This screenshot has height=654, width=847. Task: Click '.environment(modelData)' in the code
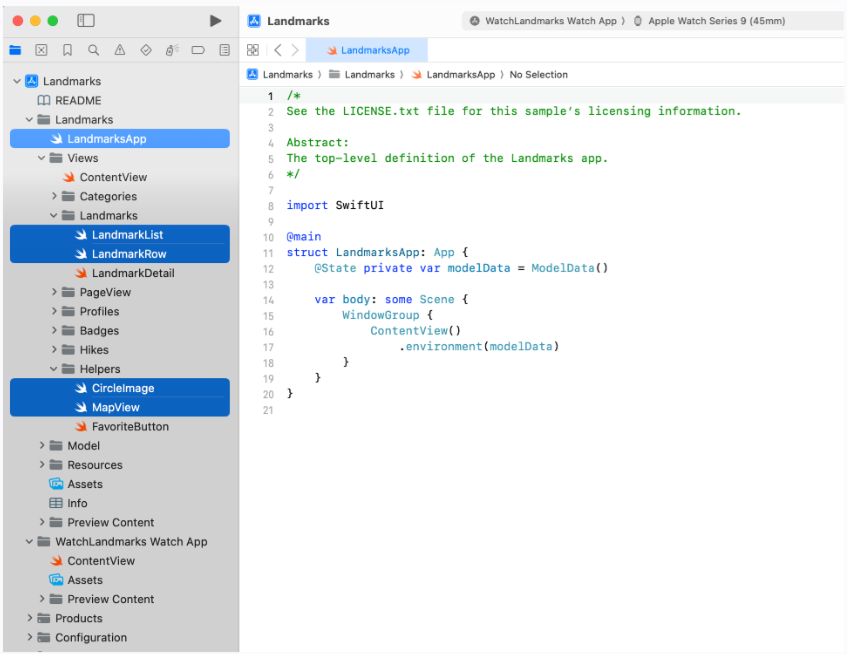tap(479, 346)
